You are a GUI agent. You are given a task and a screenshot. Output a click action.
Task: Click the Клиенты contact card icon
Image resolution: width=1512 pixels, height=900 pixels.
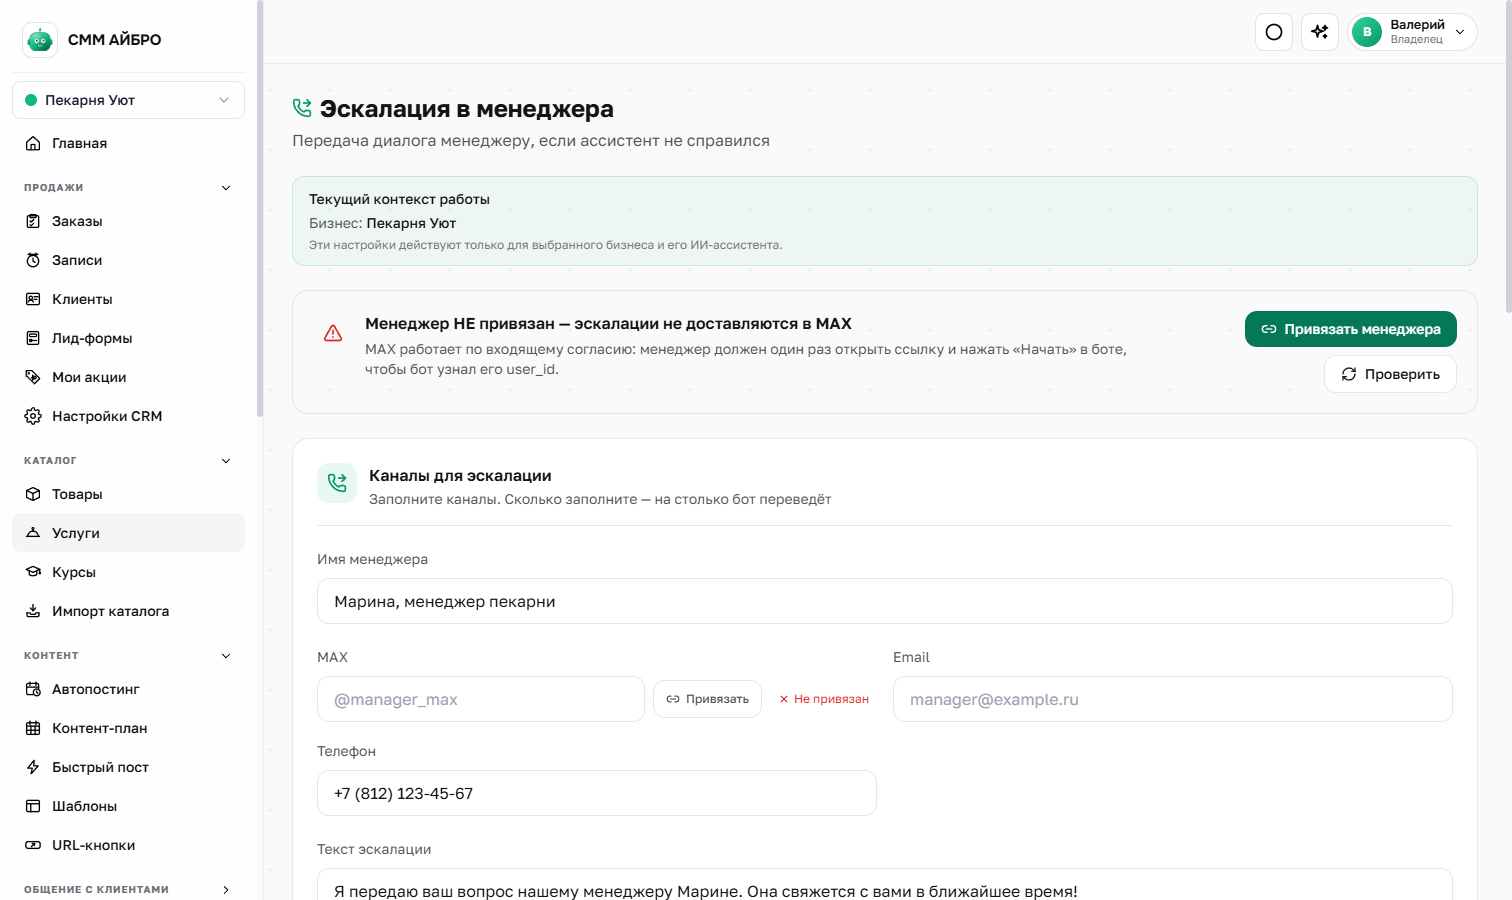33,299
